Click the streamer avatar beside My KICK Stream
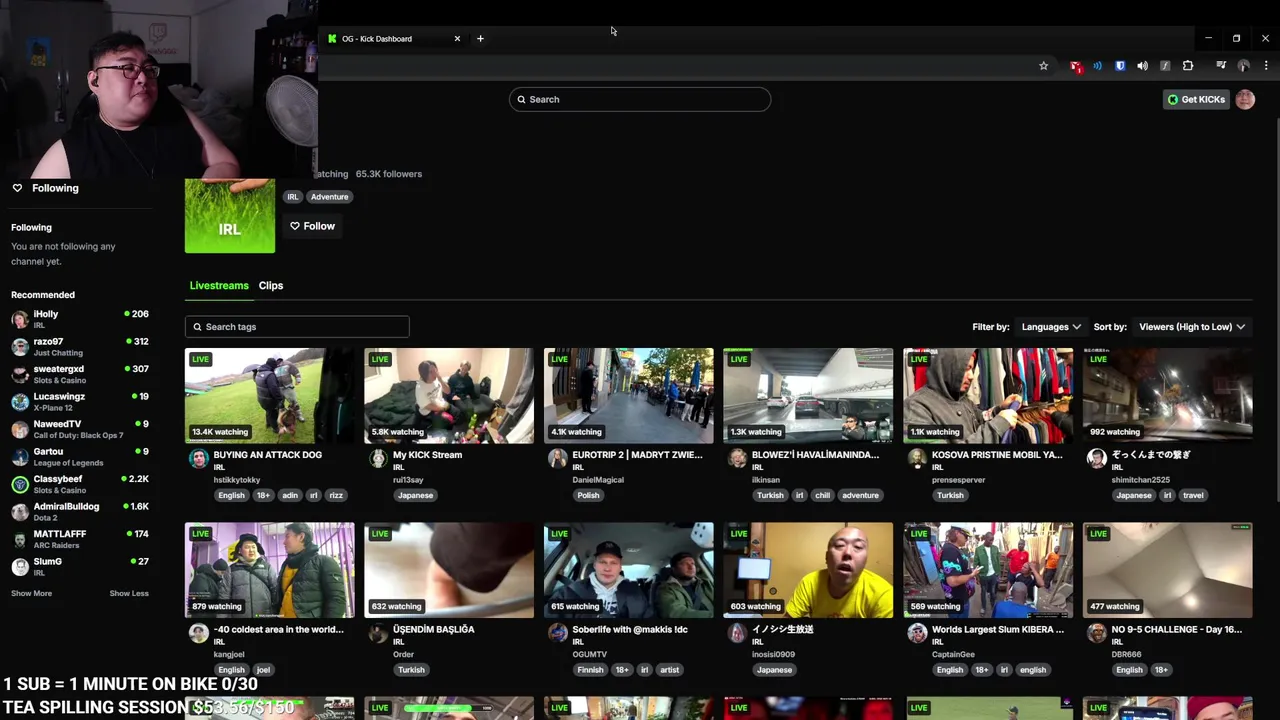Screen dimensions: 1280x720 click(x=378, y=459)
